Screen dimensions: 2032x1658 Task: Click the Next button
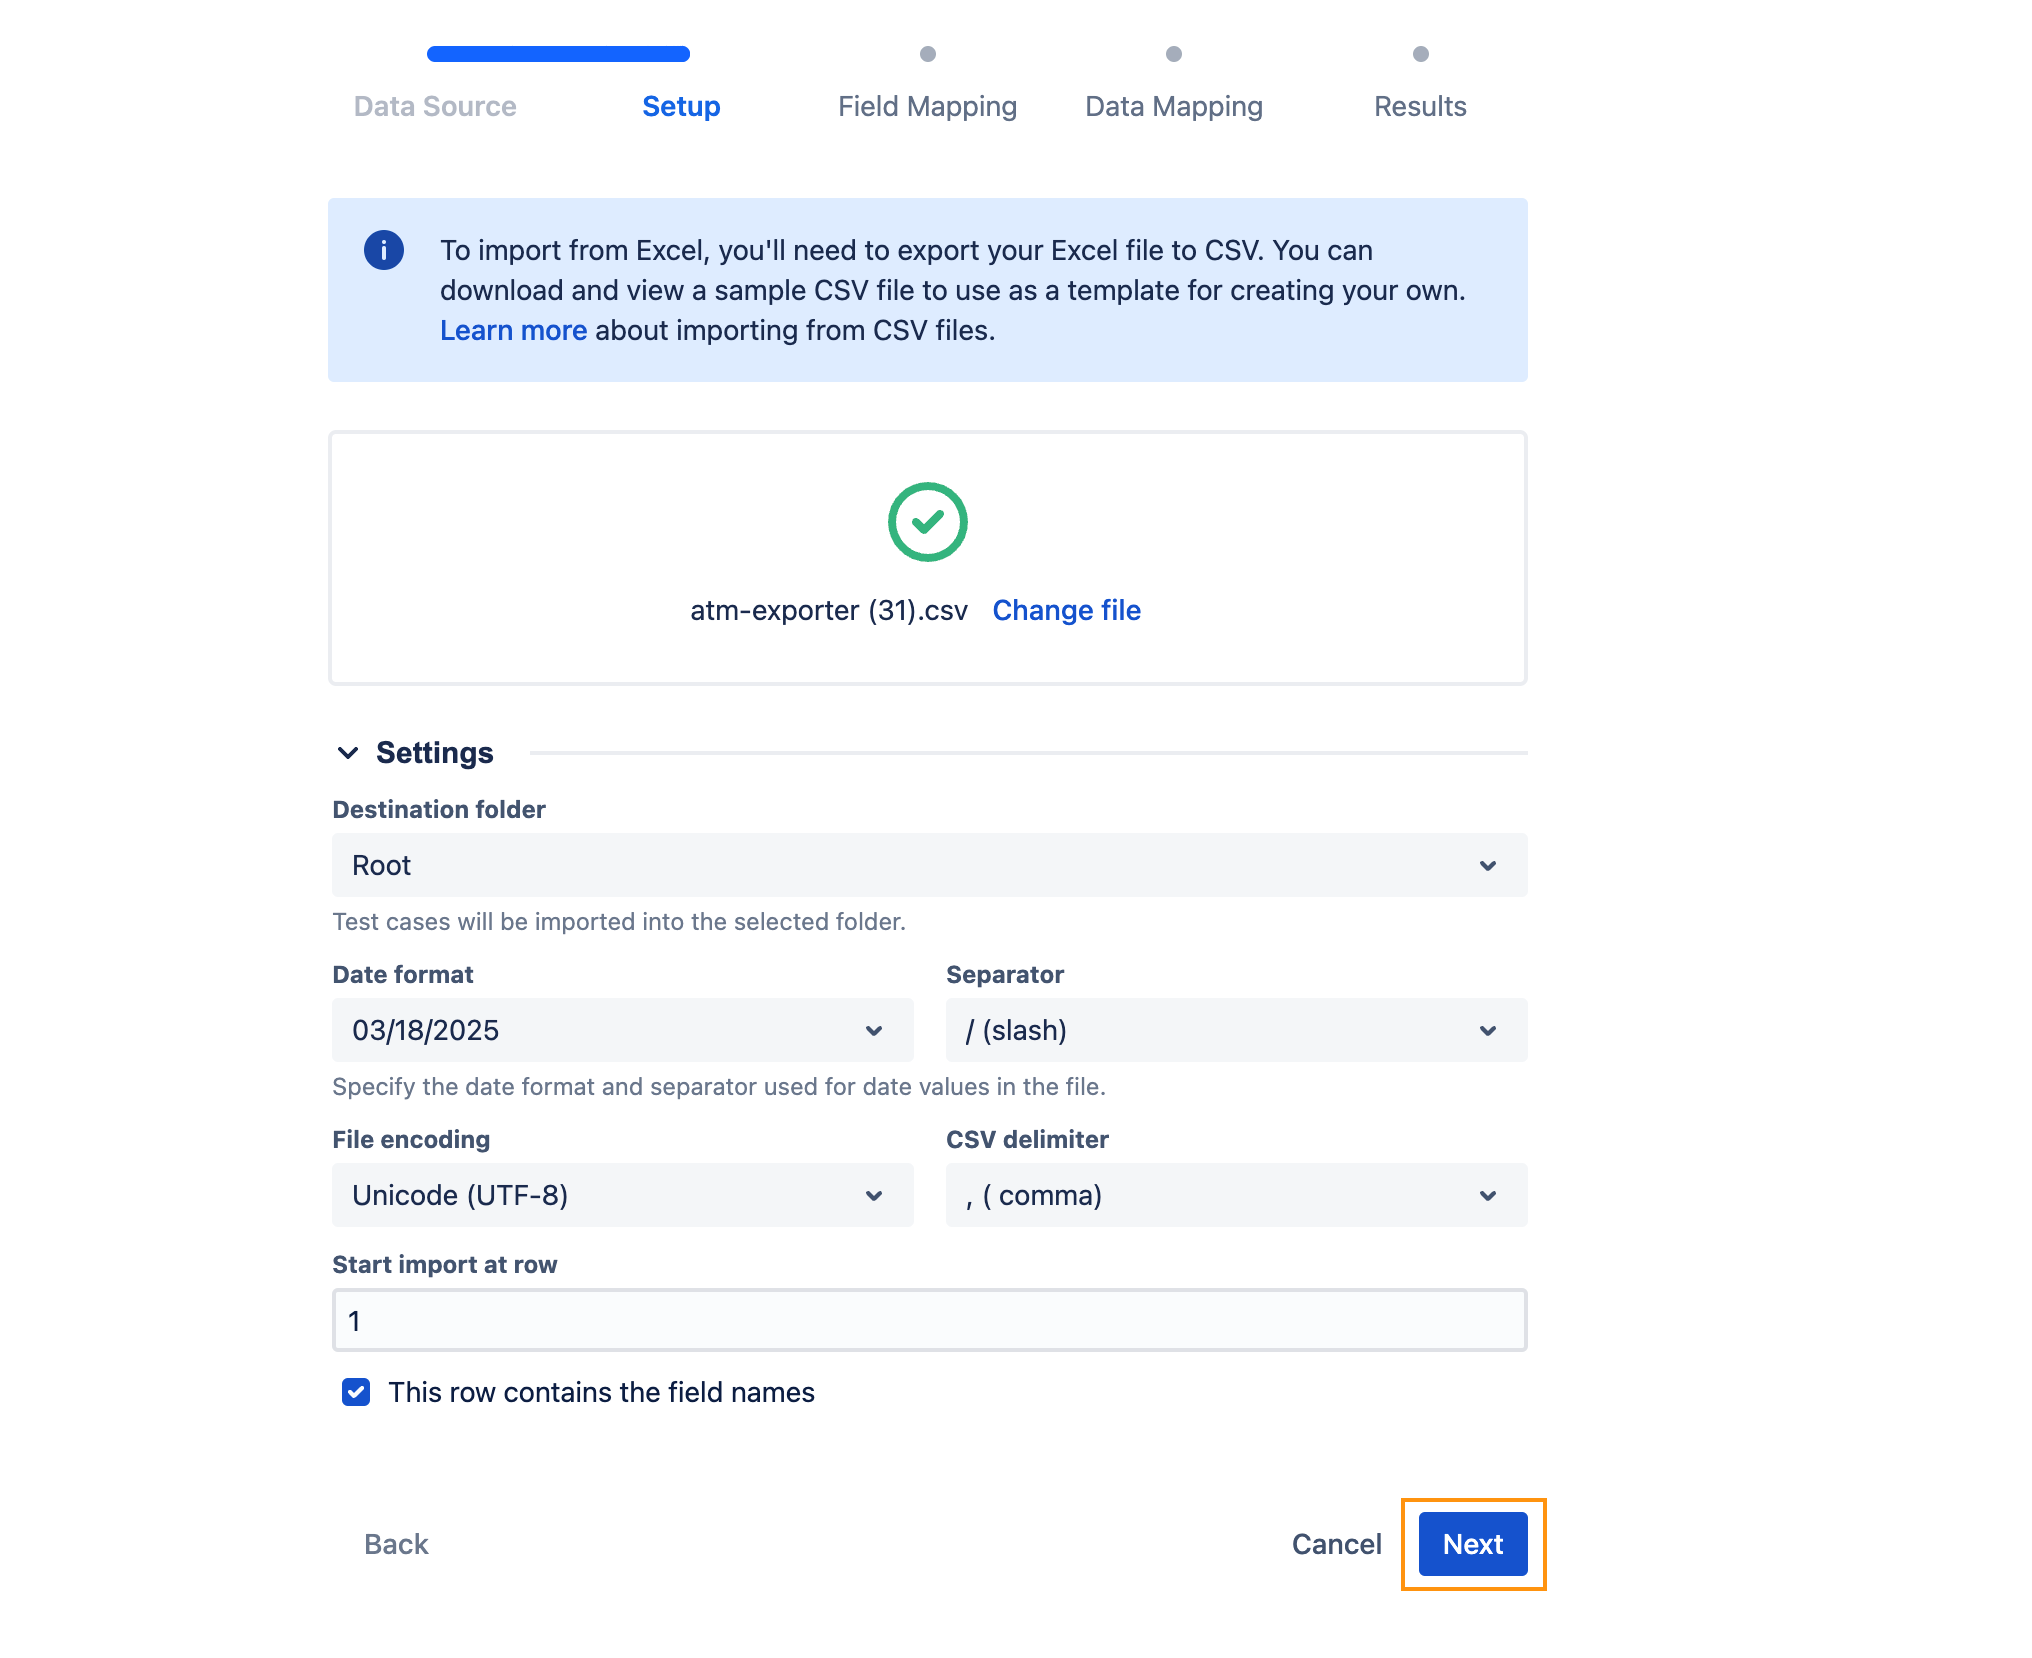click(1472, 1544)
